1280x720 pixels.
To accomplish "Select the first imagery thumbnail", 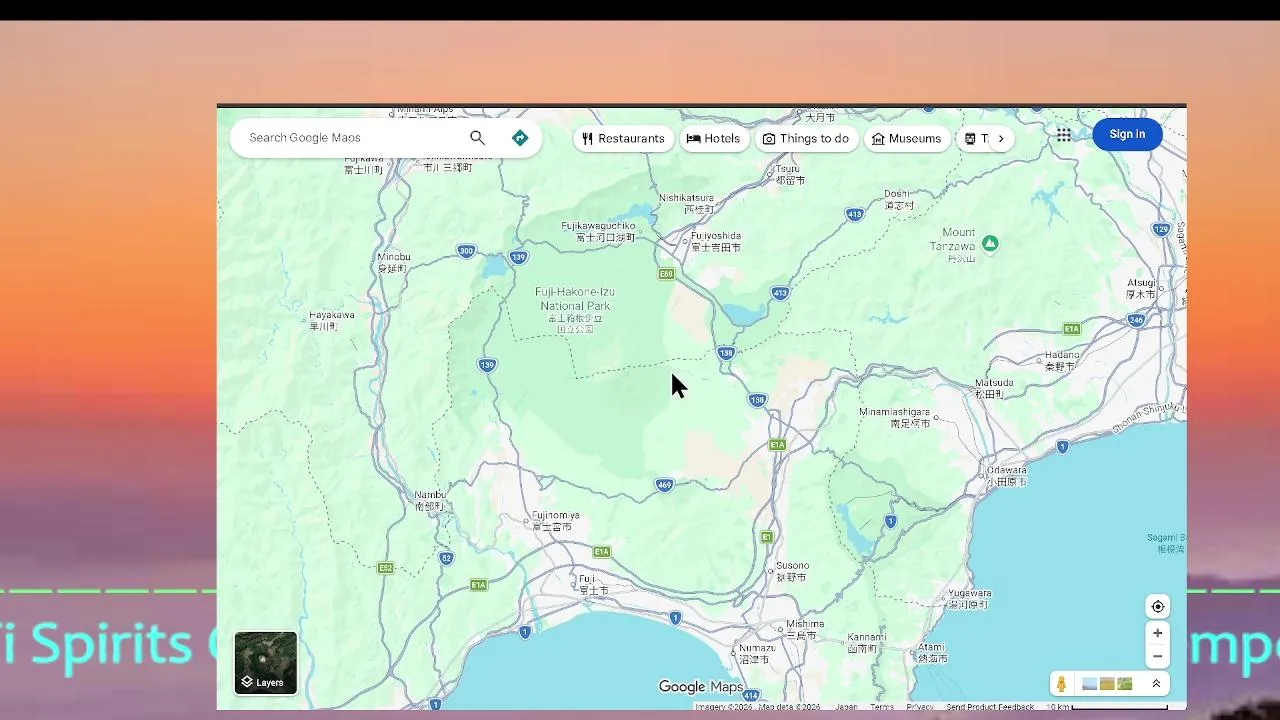I will [1090, 684].
